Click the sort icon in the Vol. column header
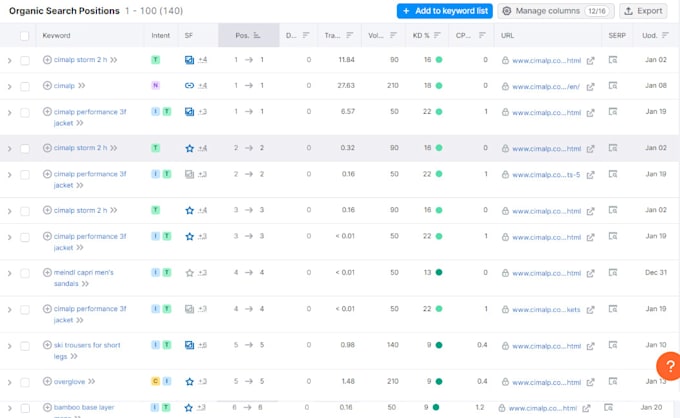This screenshot has height=418, width=680. (393, 35)
